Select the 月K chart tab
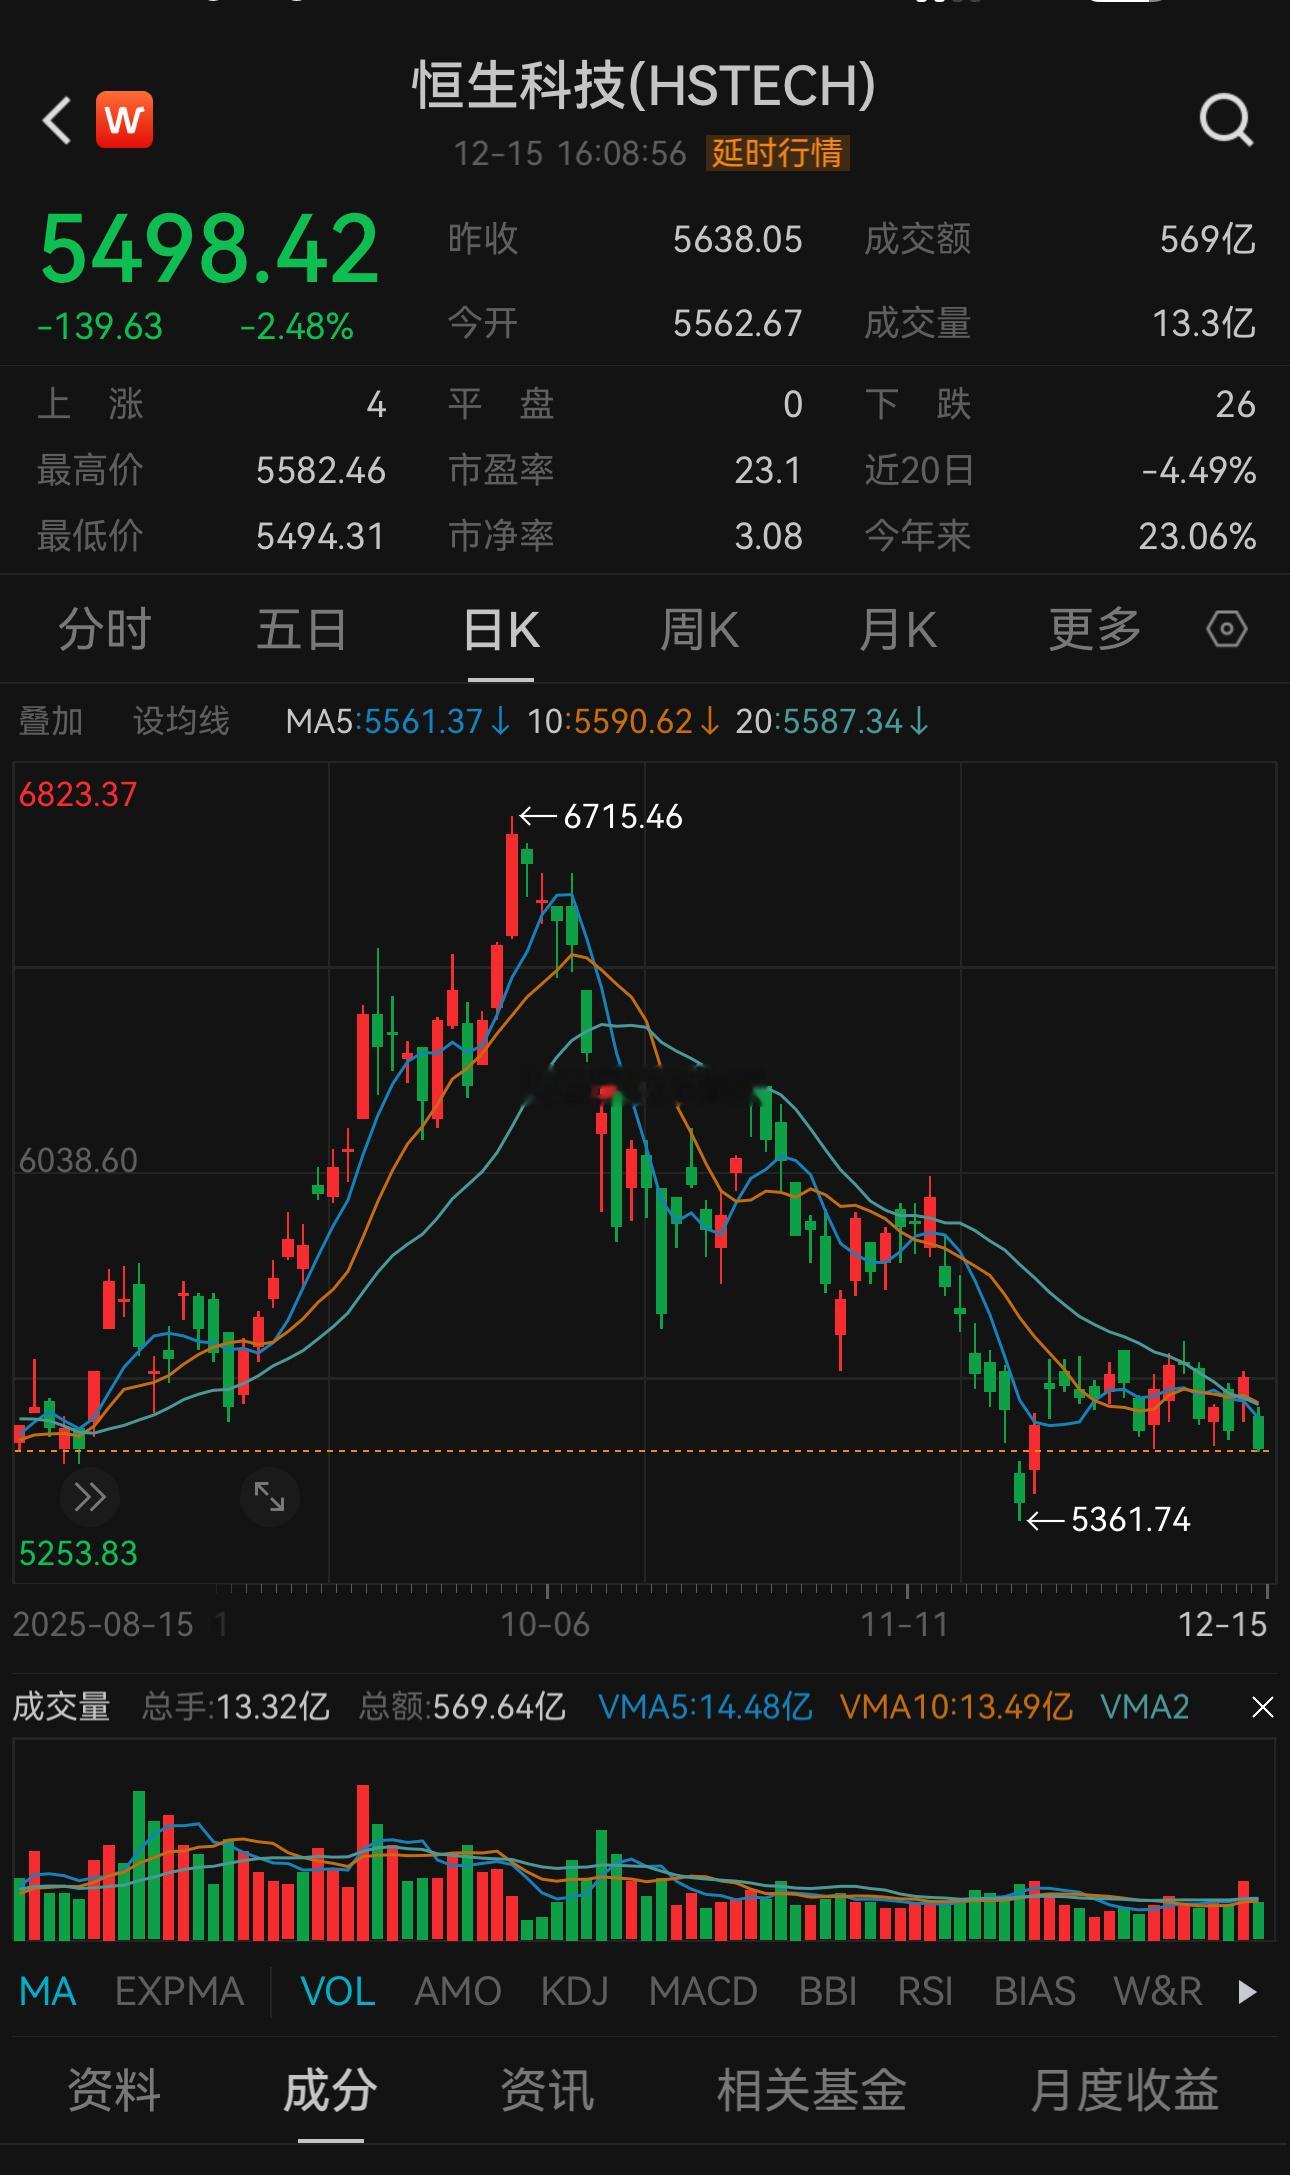 897,630
